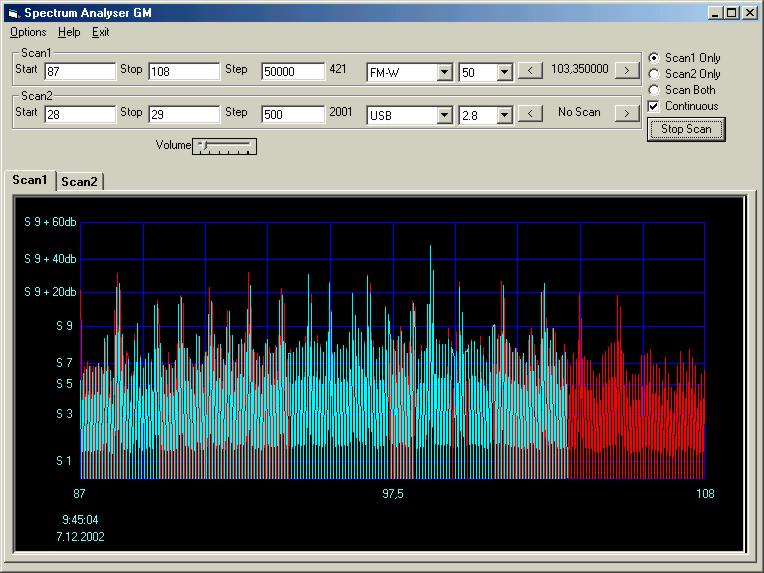Click the S 1 axis label
The height and width of the screenshot is (573, 764).
coord(64,460)
